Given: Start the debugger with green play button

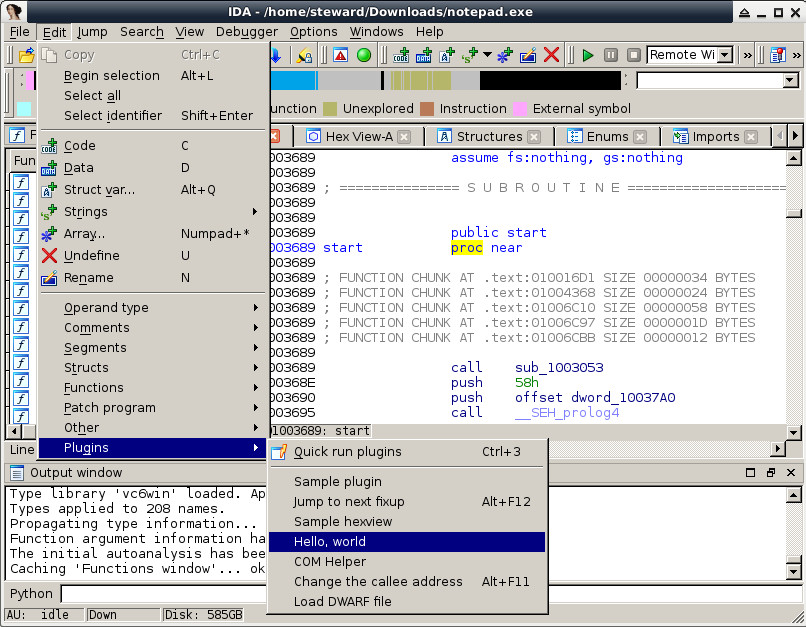Looking at the screenshot, I should pyautogui.click(x=588, y=55).
